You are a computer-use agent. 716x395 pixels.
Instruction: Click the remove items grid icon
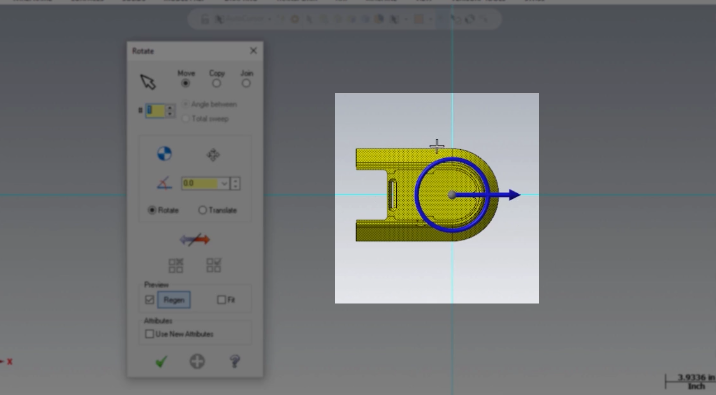point(176,265)
